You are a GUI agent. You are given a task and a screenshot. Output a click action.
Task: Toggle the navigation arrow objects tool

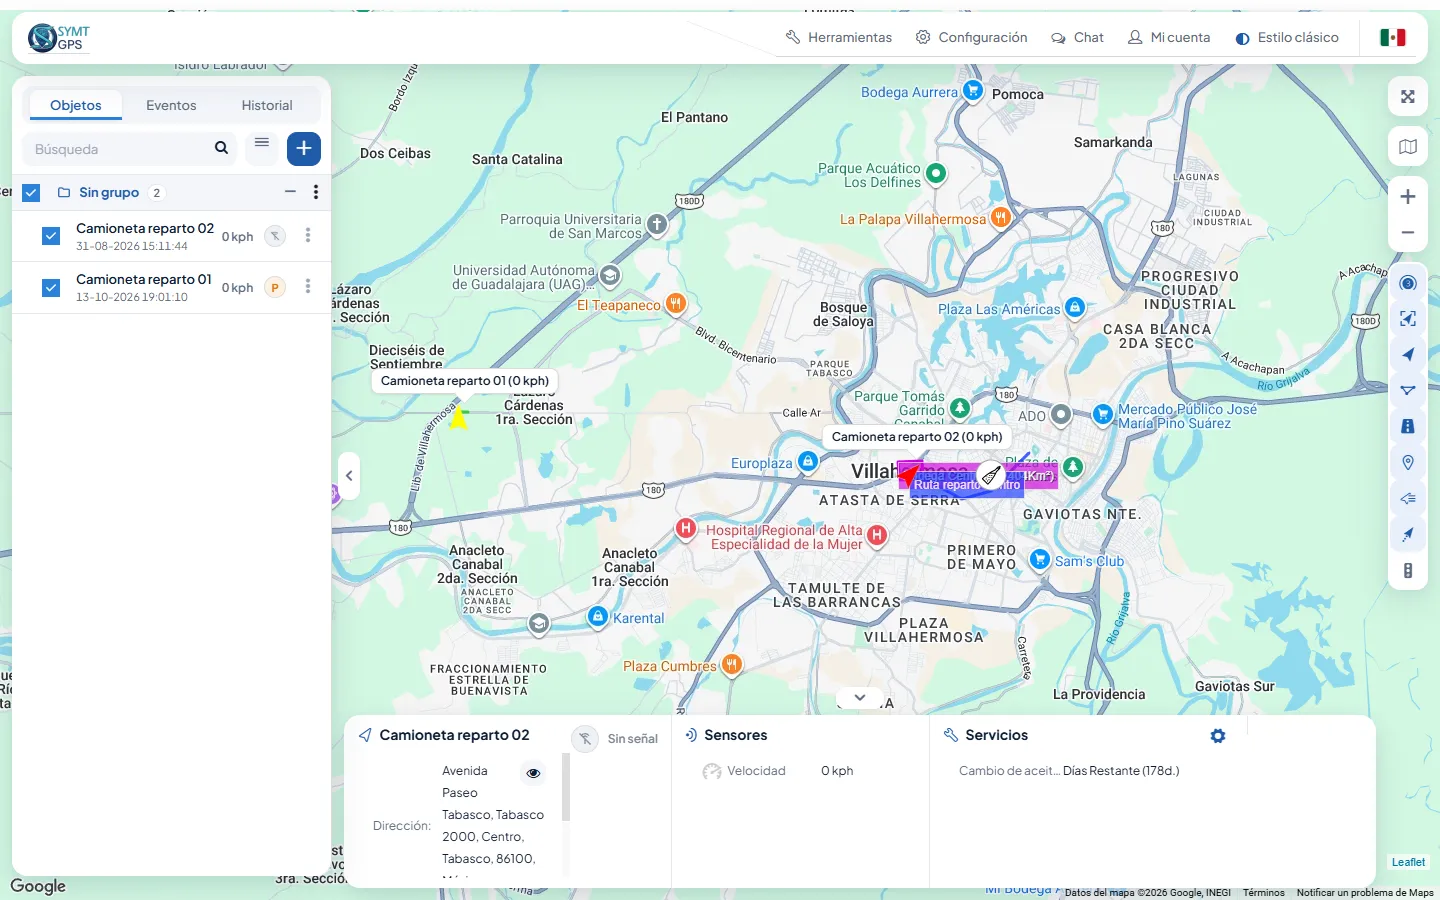click(1408, 355)
